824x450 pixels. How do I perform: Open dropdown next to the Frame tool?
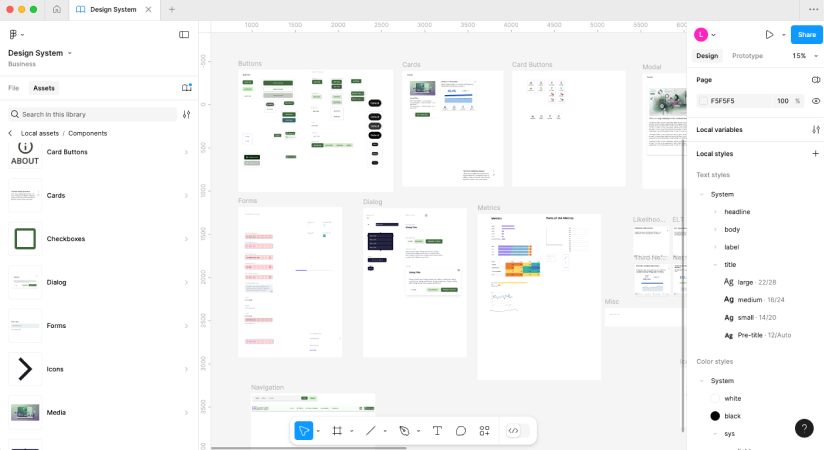pos(352,431)
